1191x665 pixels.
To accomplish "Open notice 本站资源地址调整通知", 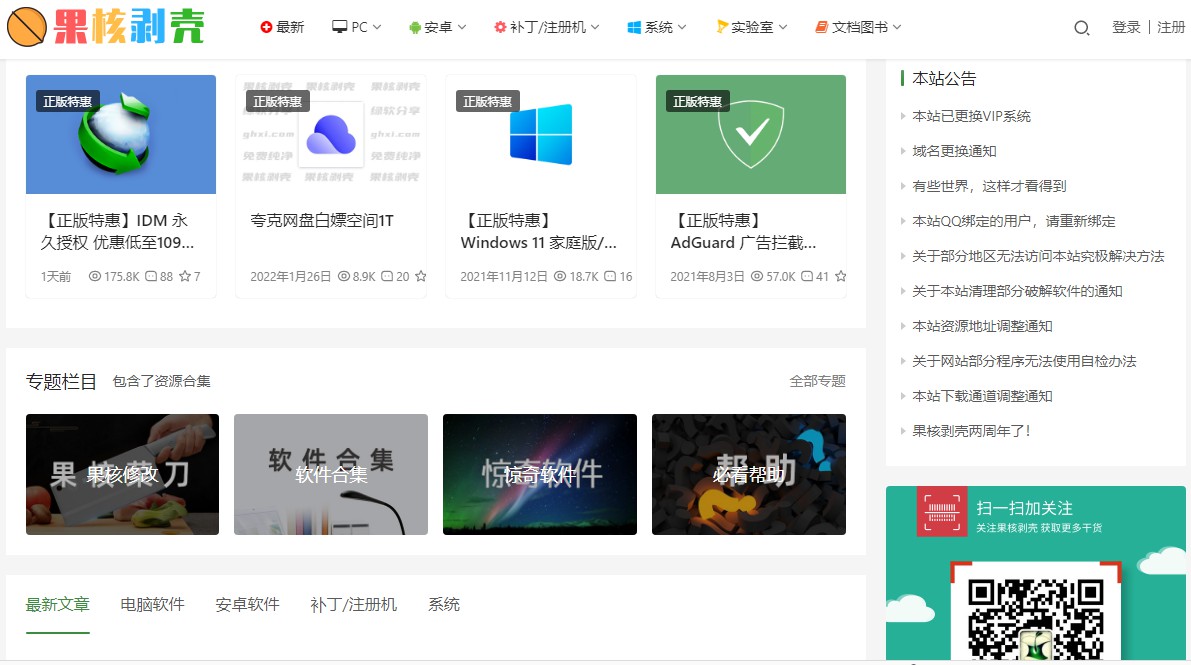I will (x=982, y=326).
